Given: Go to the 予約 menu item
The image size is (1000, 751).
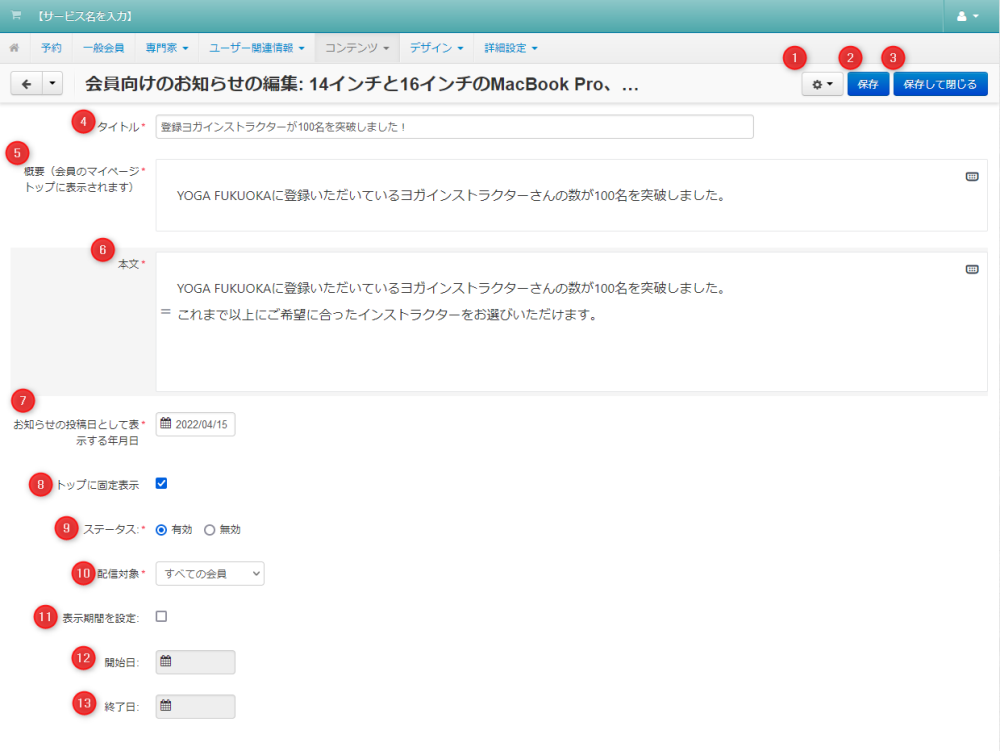Looking at the screenshot, I should click(x=51, y=48).
